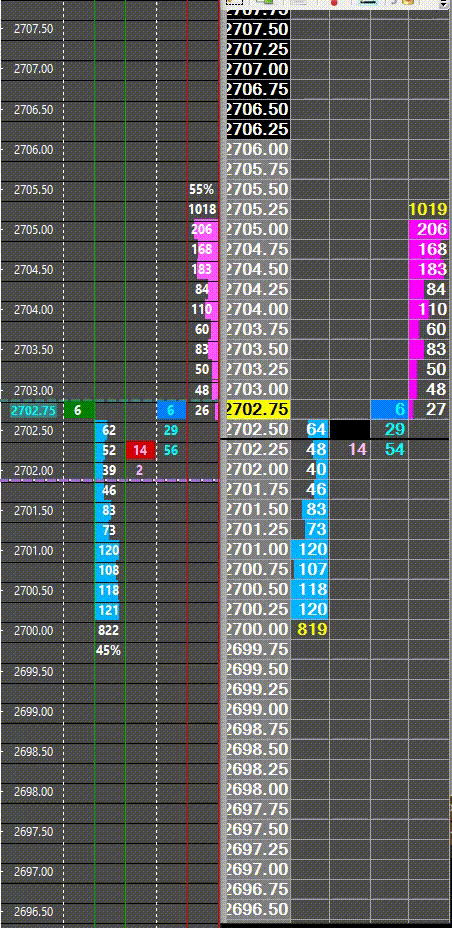The image size is (452, 928).
Task: Click the teal line toolbar icon
Action: (x=368, y=2)
